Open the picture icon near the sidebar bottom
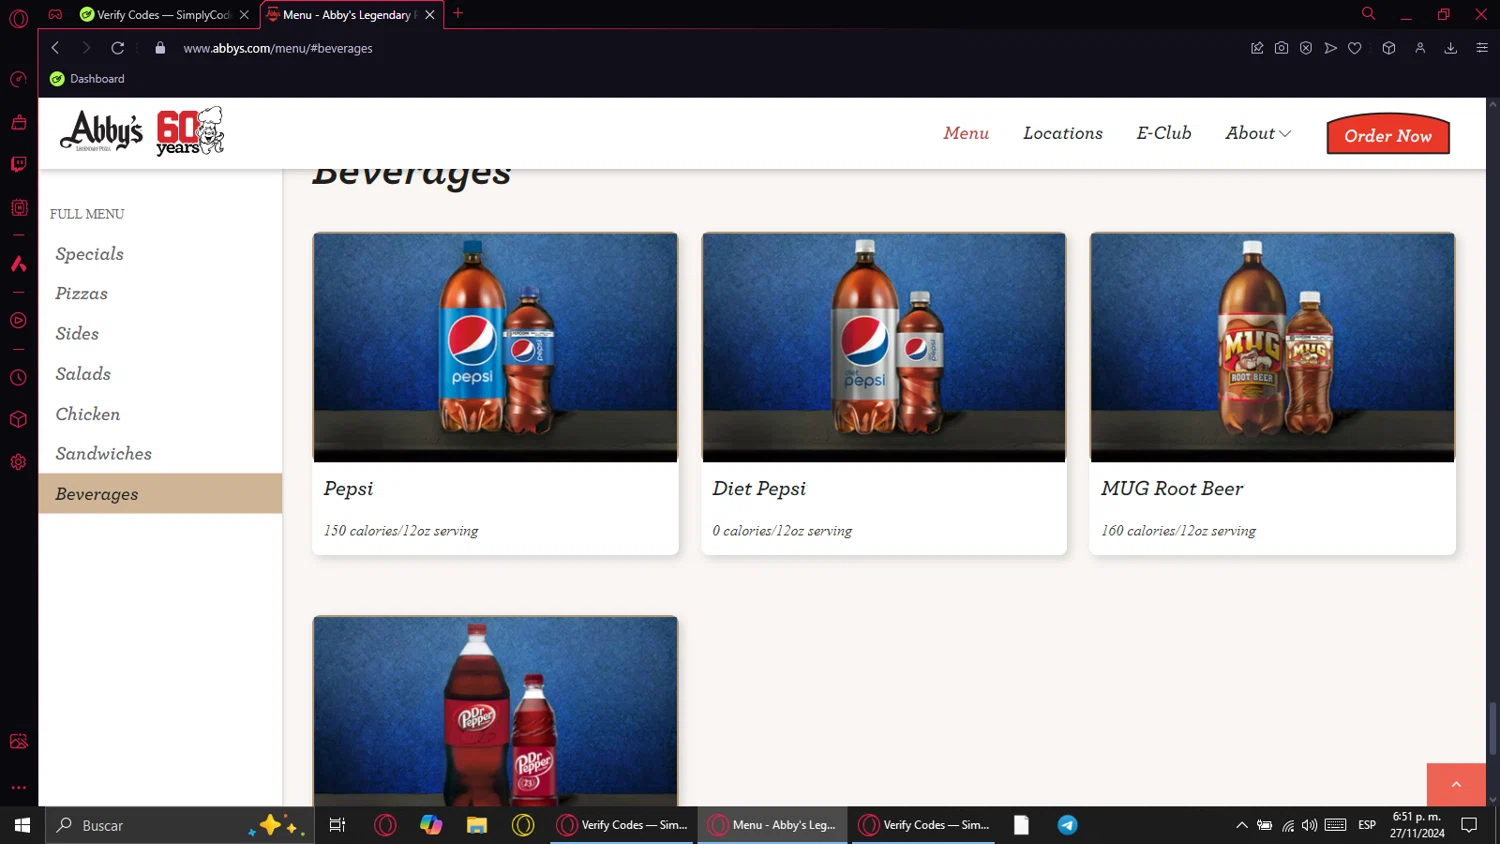Screen dimensions: 1500x844 (x=18, y=741)
